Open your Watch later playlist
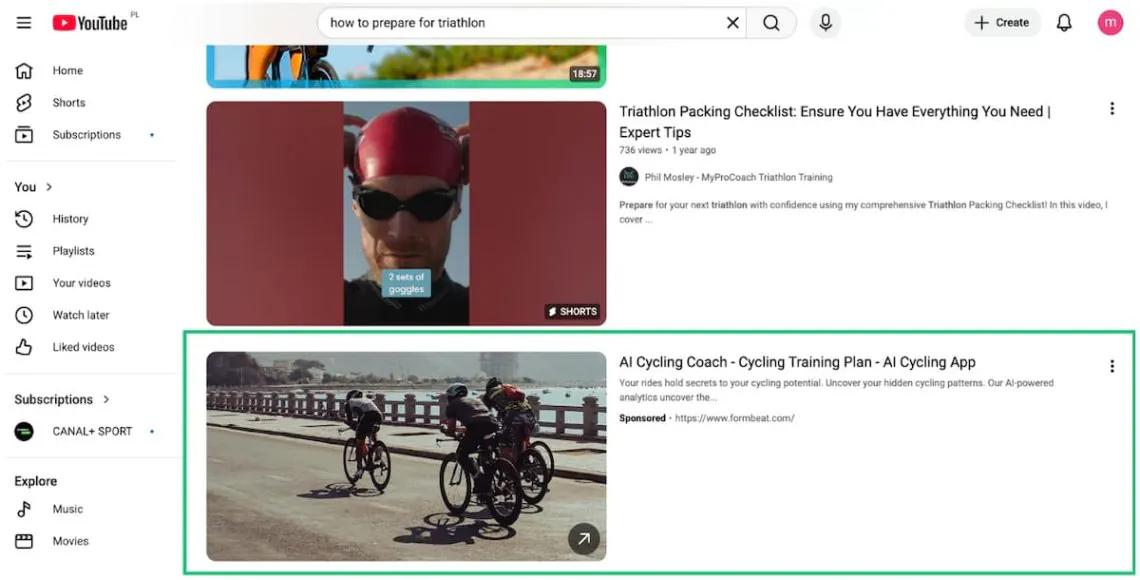This screenshot has width=1140, height=580. coord(80,314)
